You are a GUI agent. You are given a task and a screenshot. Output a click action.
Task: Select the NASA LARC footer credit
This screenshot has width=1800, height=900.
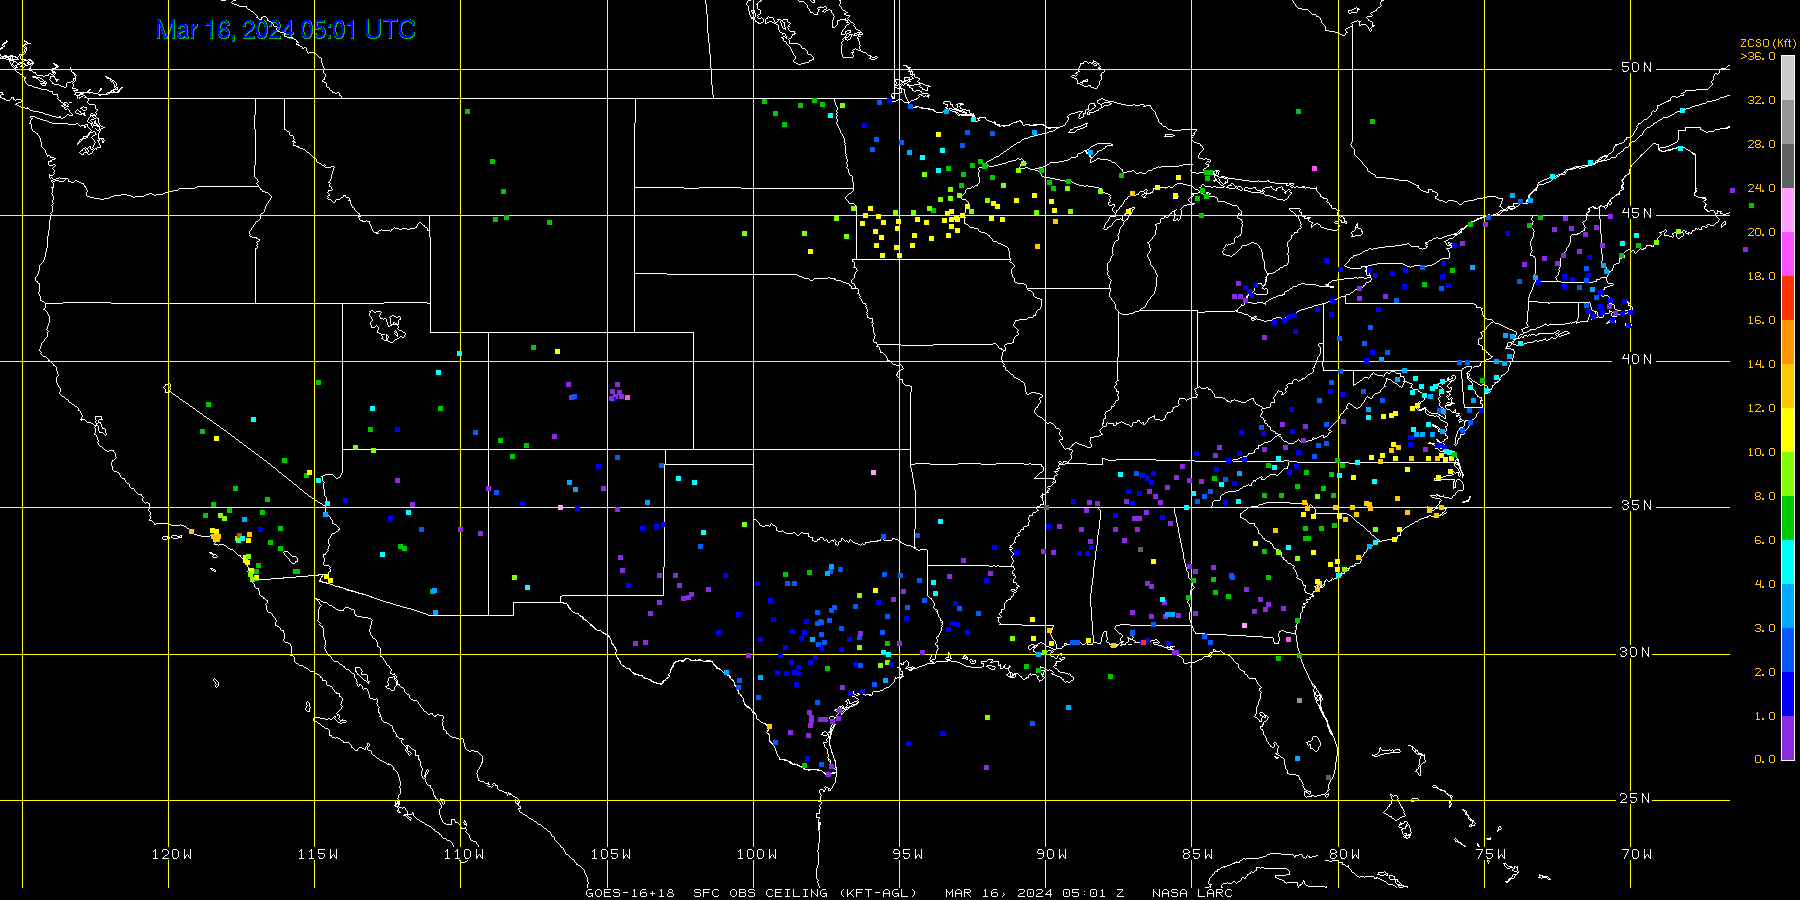tap(1192, 893)
